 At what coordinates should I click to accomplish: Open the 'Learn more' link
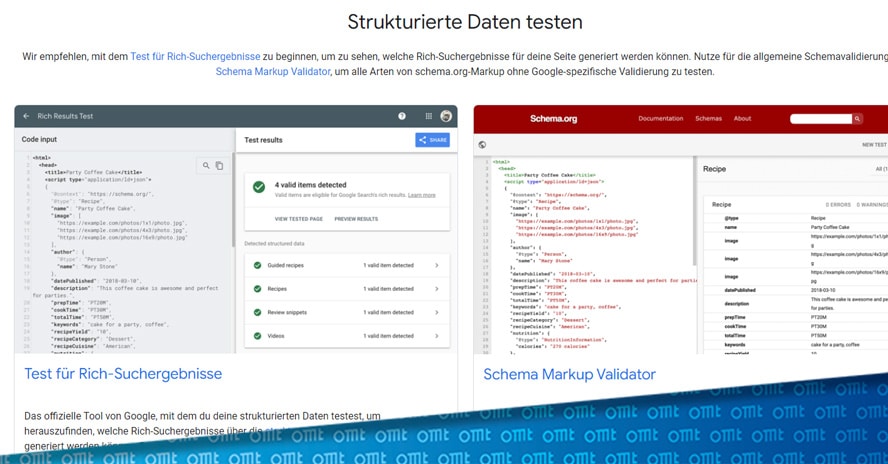click(x=421, y=195)
